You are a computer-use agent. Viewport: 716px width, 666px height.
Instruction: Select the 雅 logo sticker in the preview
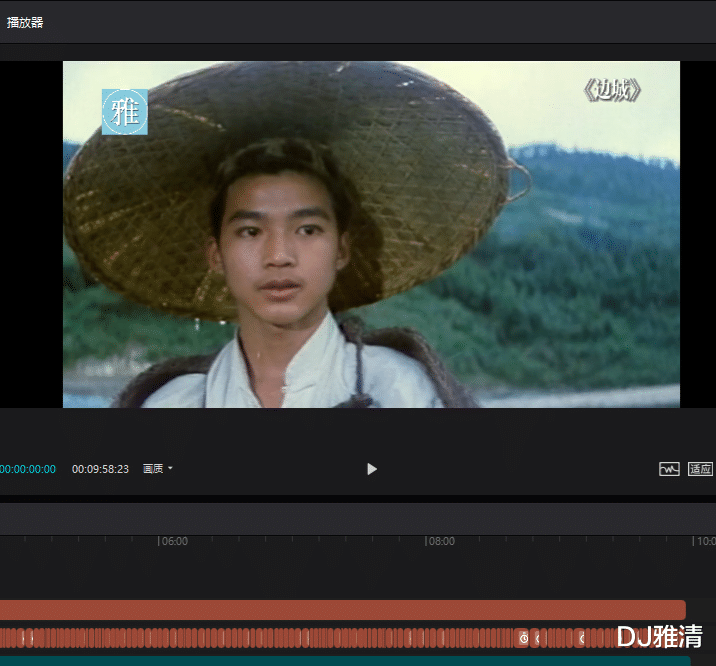(125, 112)
